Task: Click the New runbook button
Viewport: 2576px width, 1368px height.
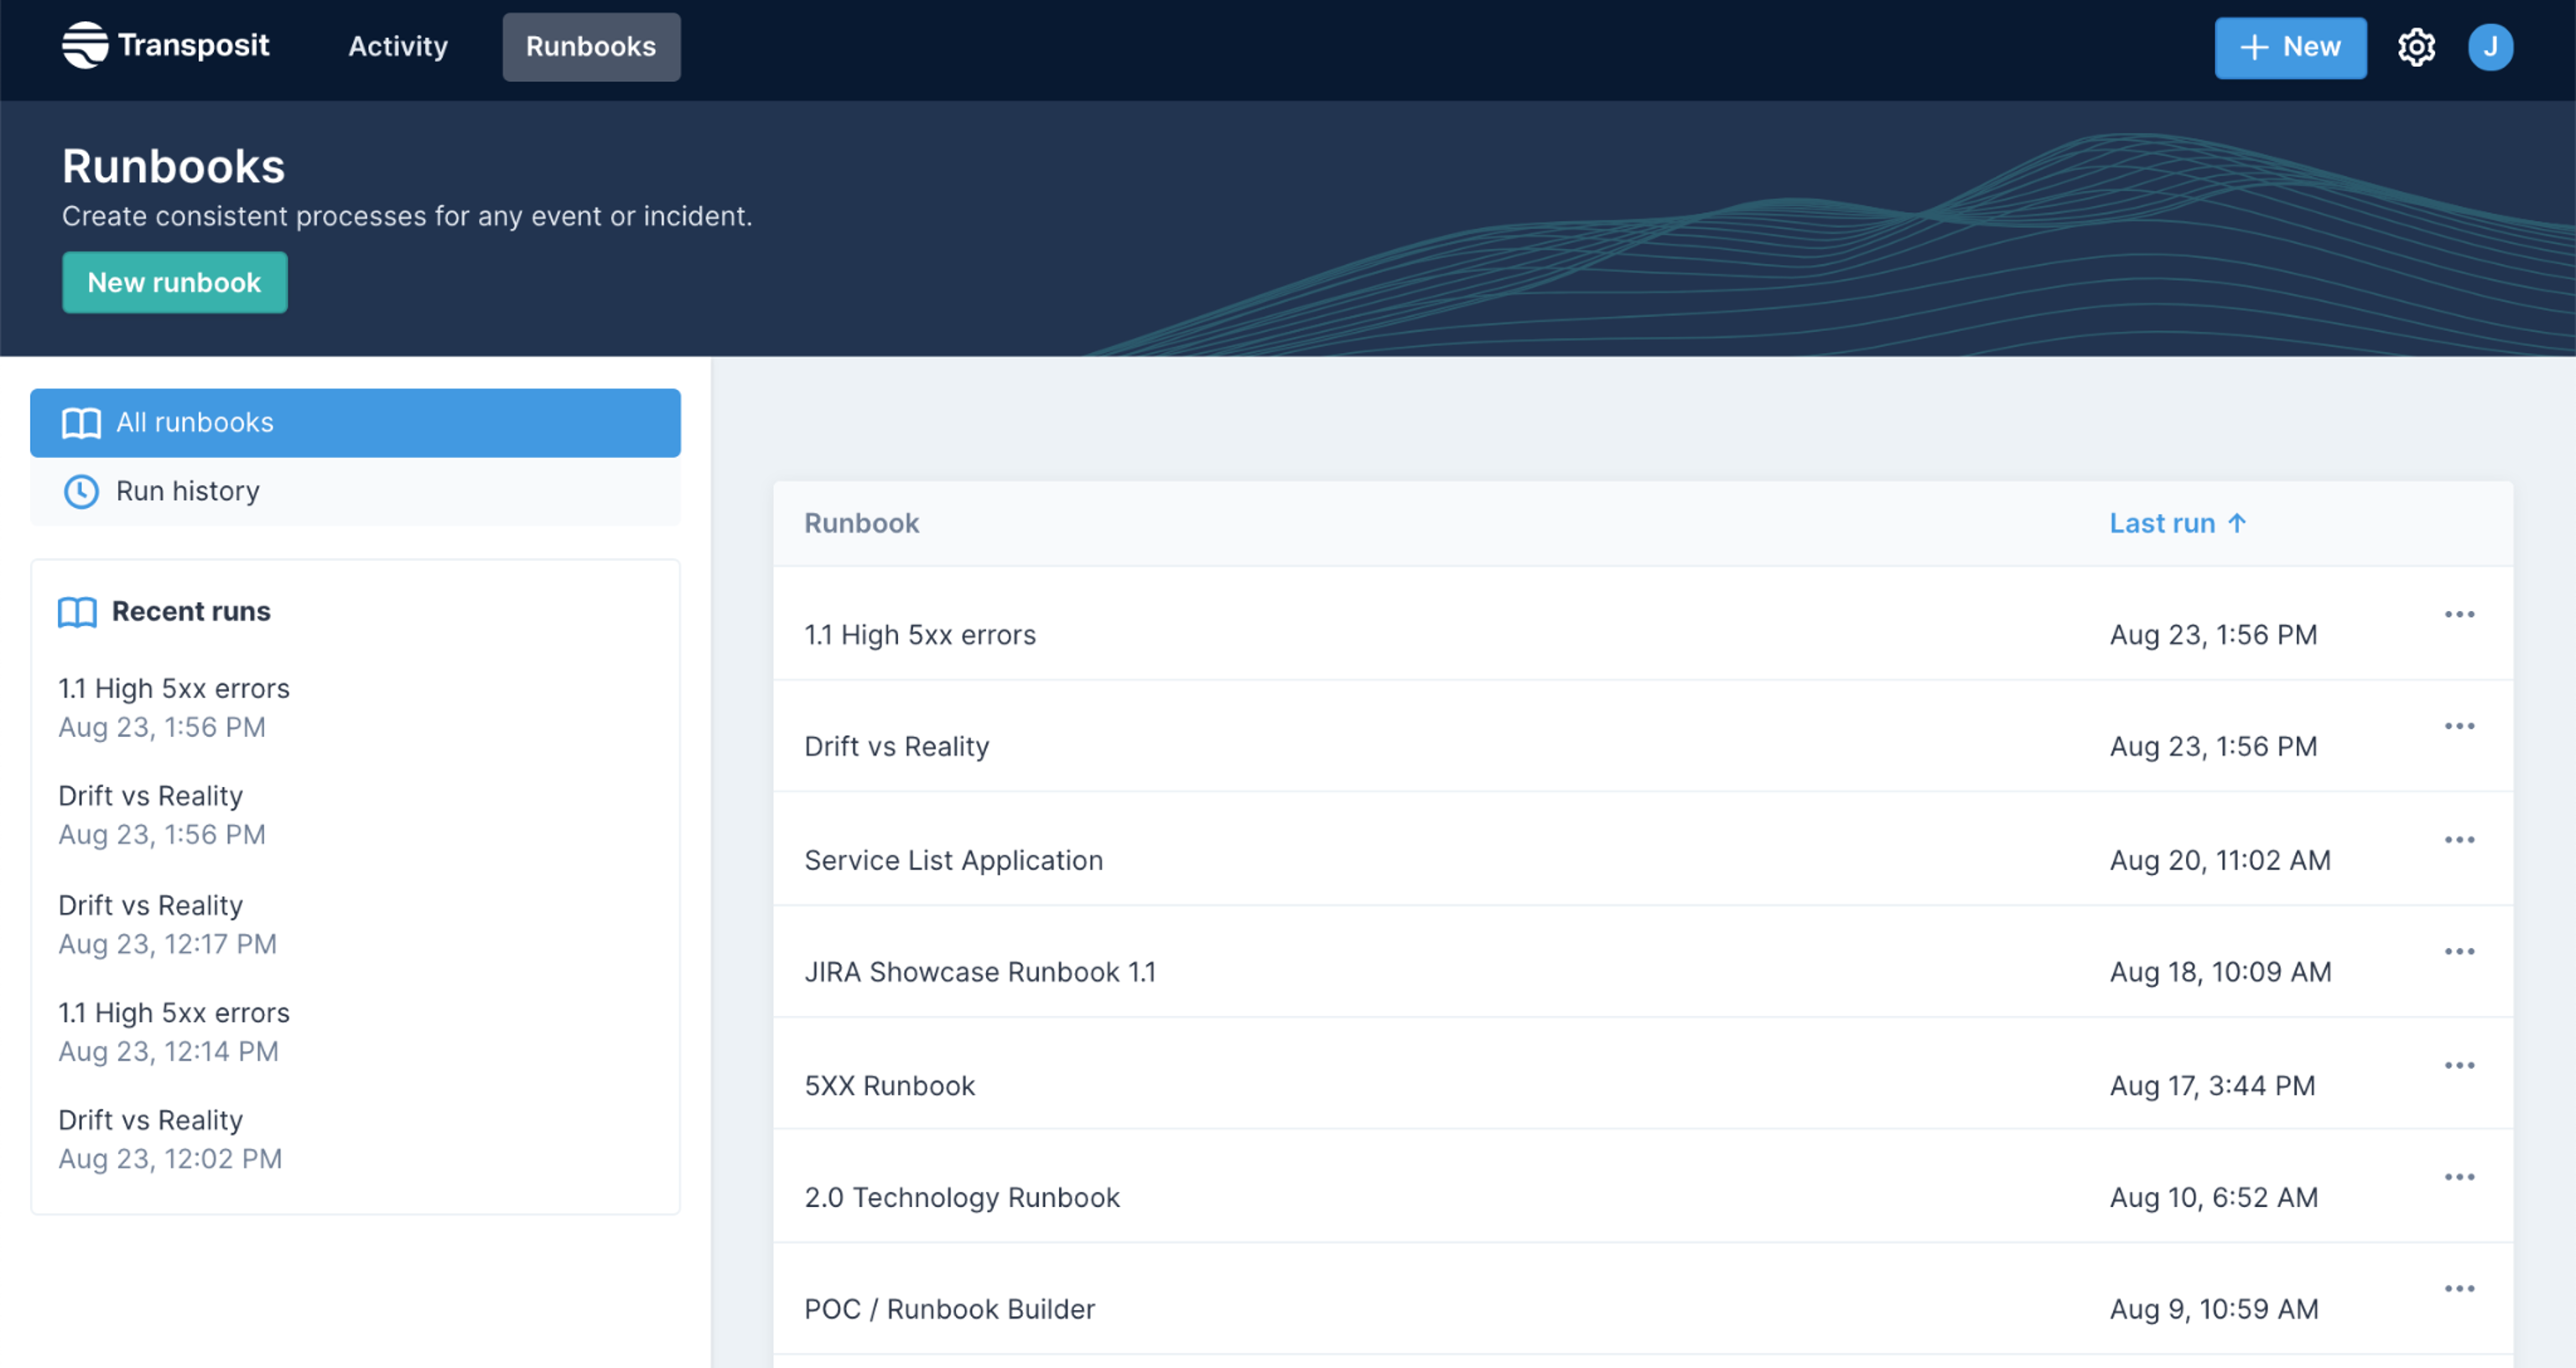Action: point(174,282)
